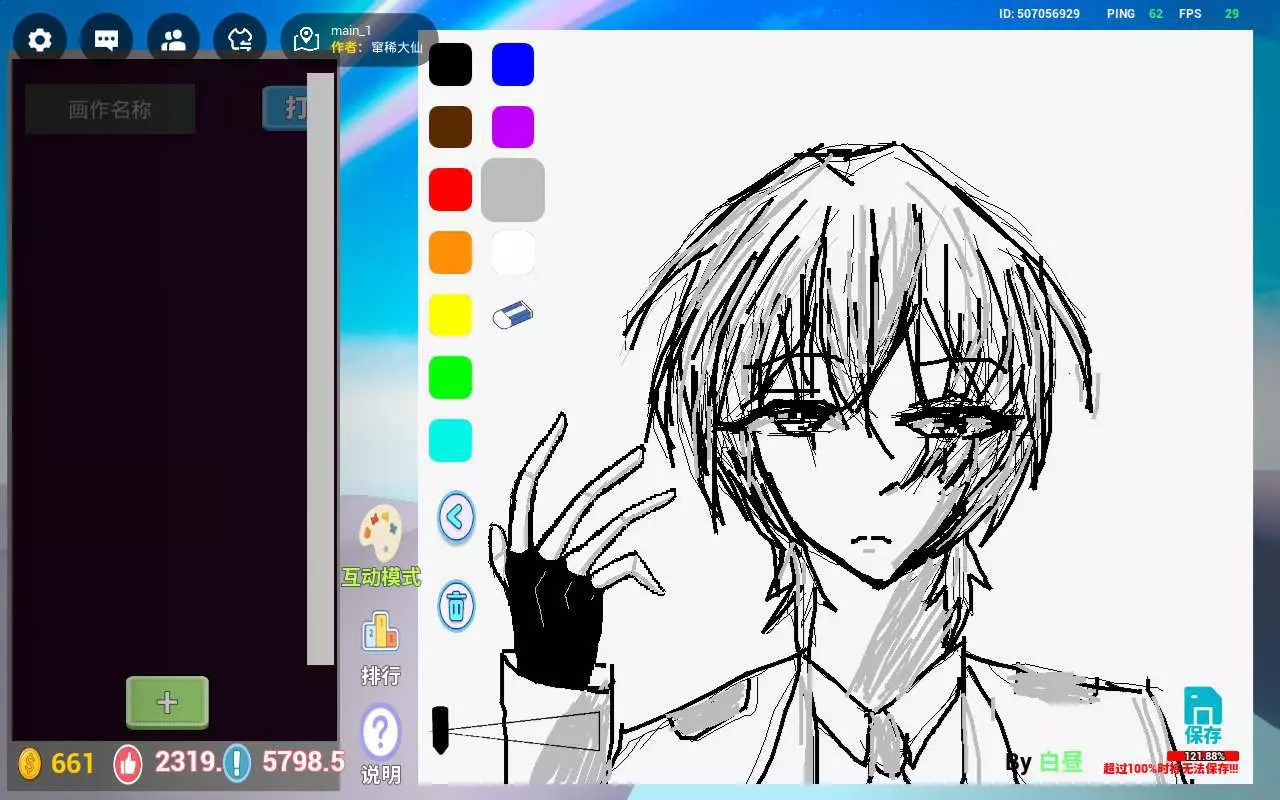Click the outfit change icon

[x=240, y=40]
